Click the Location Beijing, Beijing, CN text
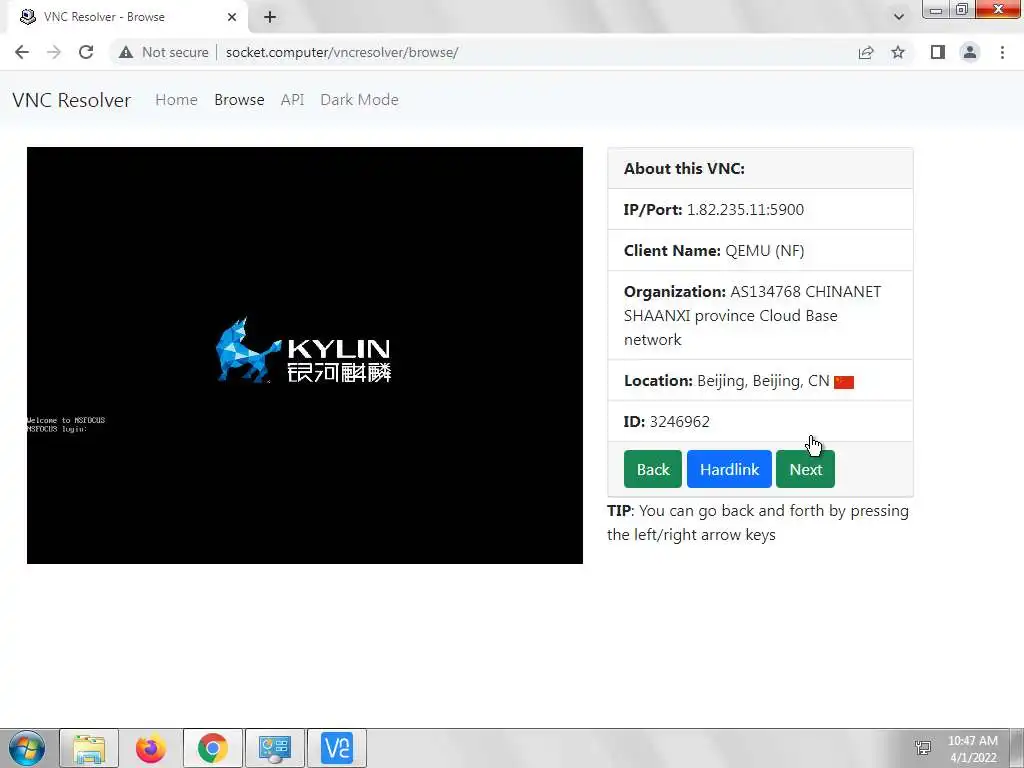 tap(726, 381)
